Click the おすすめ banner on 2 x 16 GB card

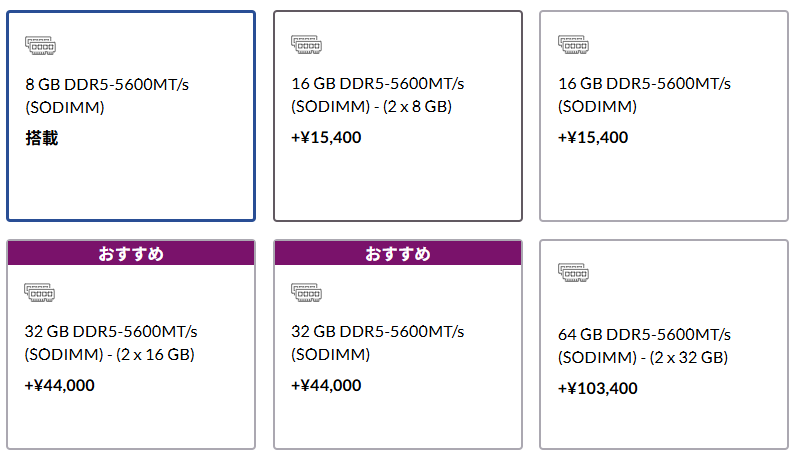[x=131, y=253]
